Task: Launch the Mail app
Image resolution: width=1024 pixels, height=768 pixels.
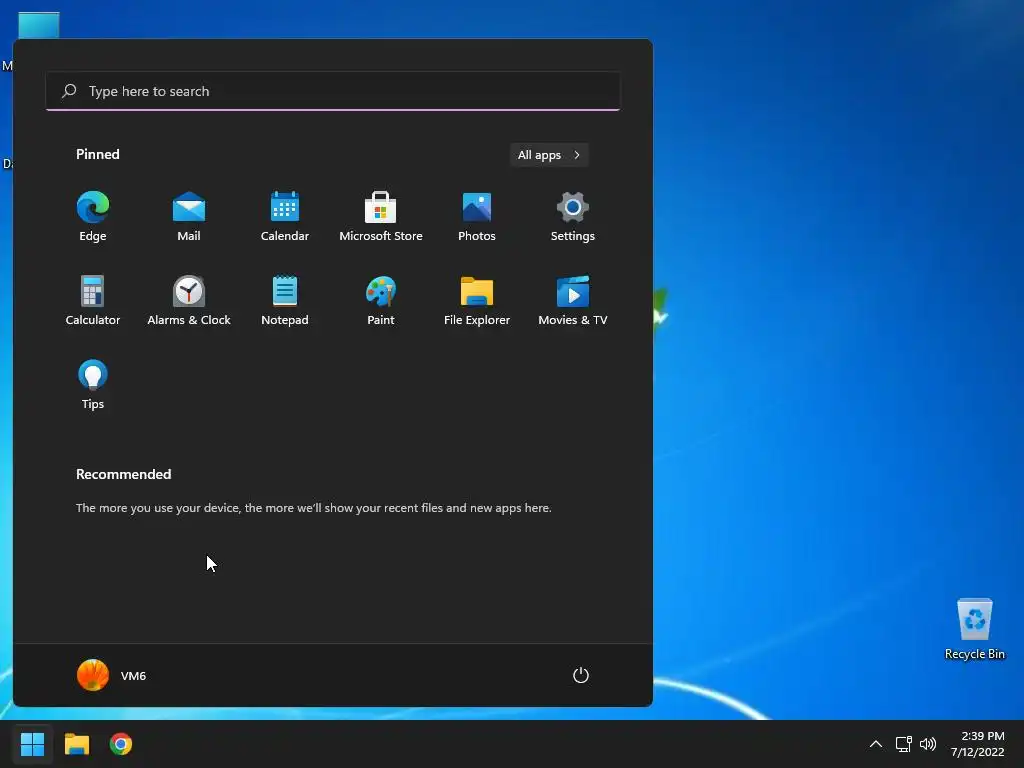Action: (189, 217)
